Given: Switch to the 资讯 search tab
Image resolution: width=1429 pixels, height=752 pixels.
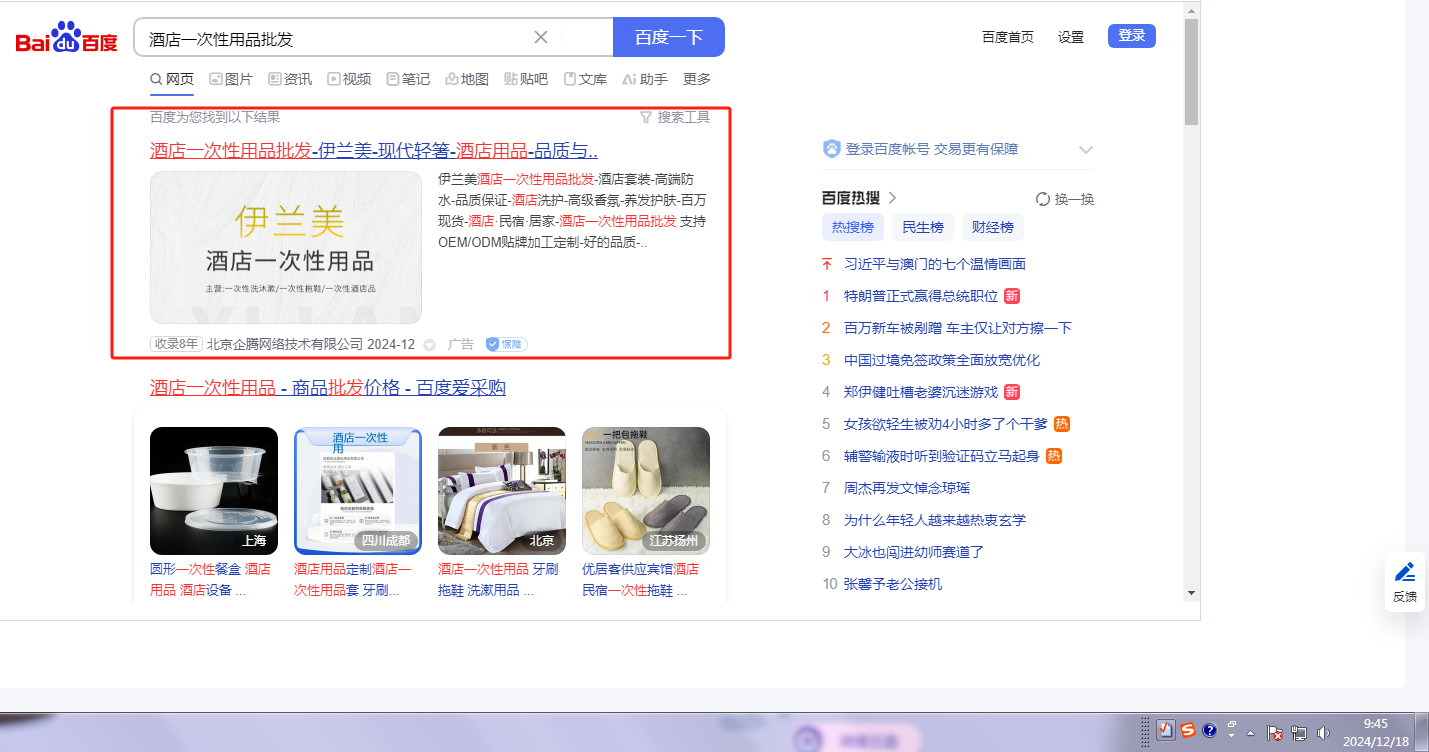Looking at the screenshot, I should click(290, 79).
